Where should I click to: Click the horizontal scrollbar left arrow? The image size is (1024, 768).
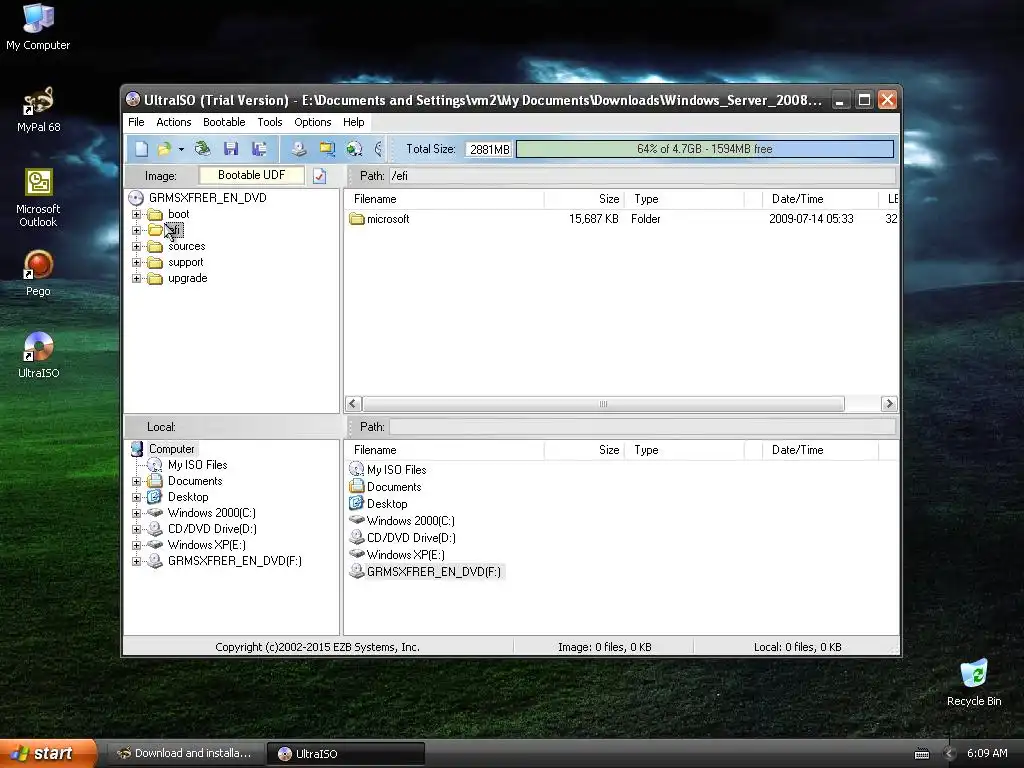353,404
